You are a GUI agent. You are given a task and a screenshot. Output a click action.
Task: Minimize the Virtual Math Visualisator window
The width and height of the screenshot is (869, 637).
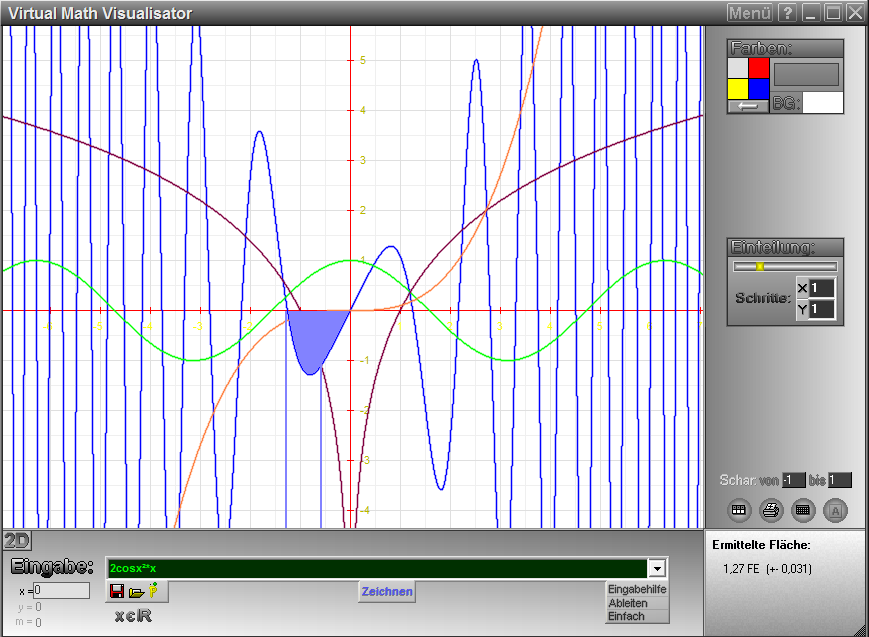point(811,12)
